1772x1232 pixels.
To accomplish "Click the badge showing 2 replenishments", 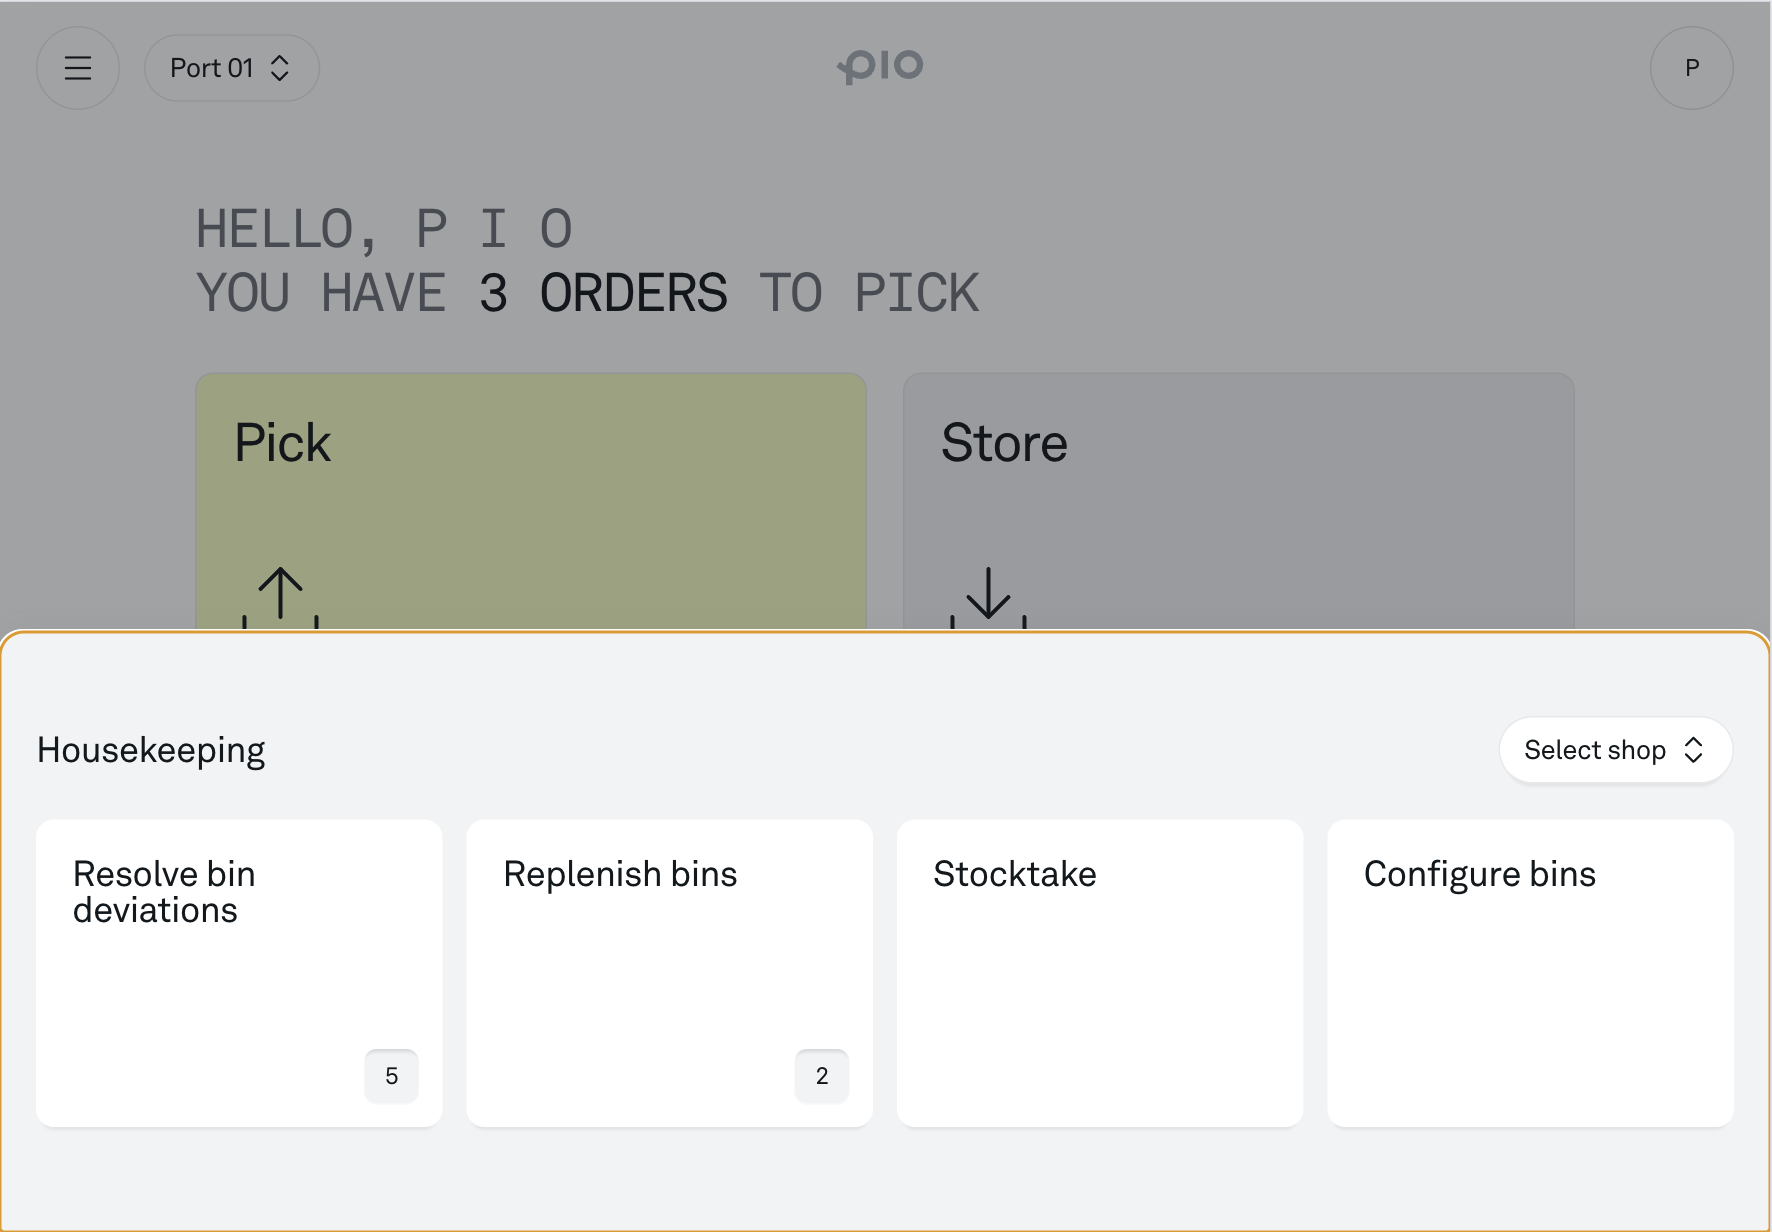I will (x=822, y=1076).
